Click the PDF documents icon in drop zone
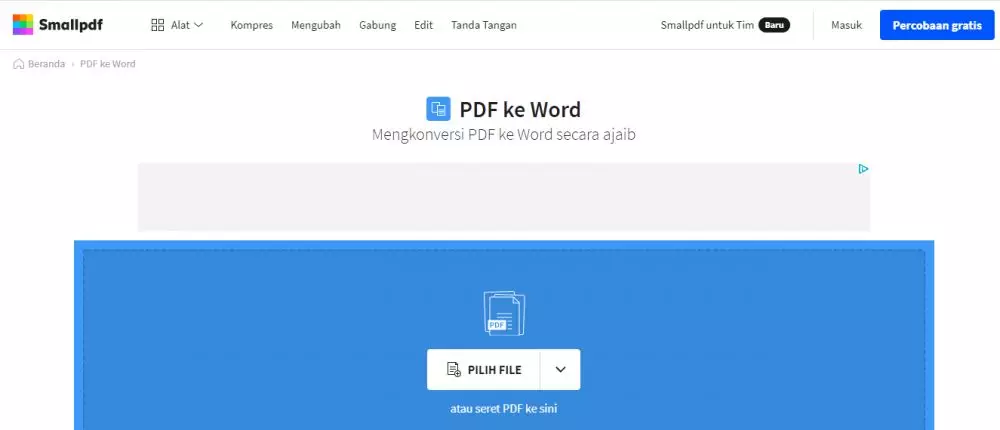The image size is (1000, 430). click(x=504, y=313)
